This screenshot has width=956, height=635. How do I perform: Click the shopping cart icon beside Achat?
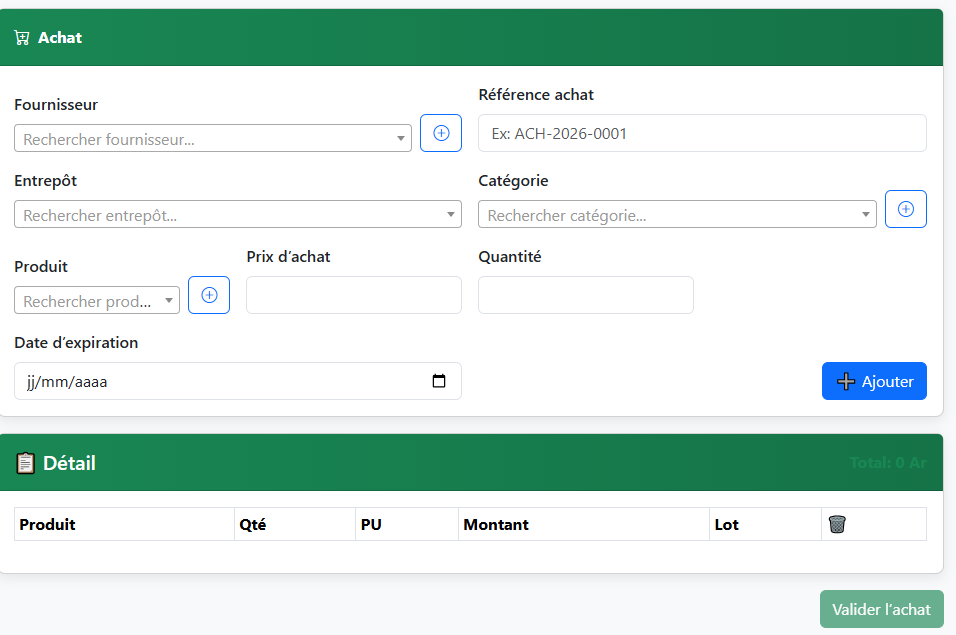[x=22, y=38]
